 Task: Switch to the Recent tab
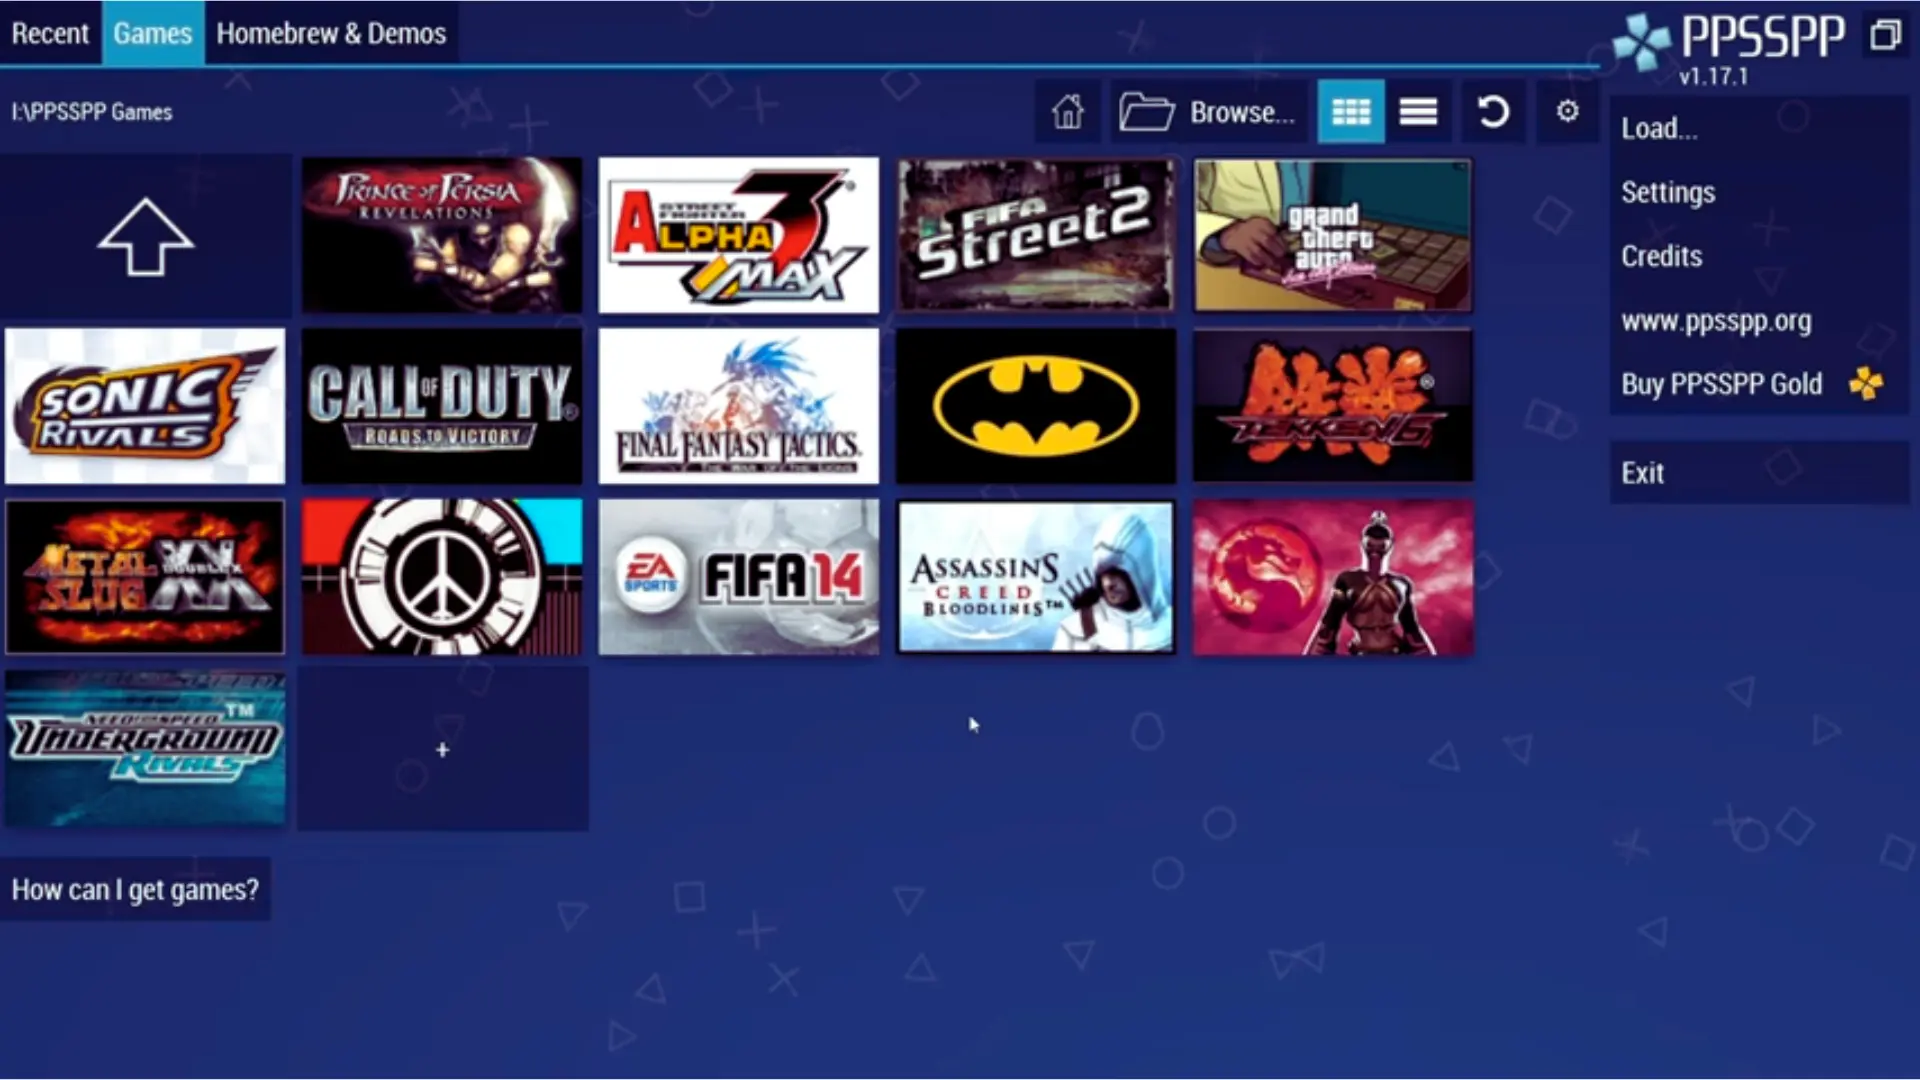tap(50, 33)
